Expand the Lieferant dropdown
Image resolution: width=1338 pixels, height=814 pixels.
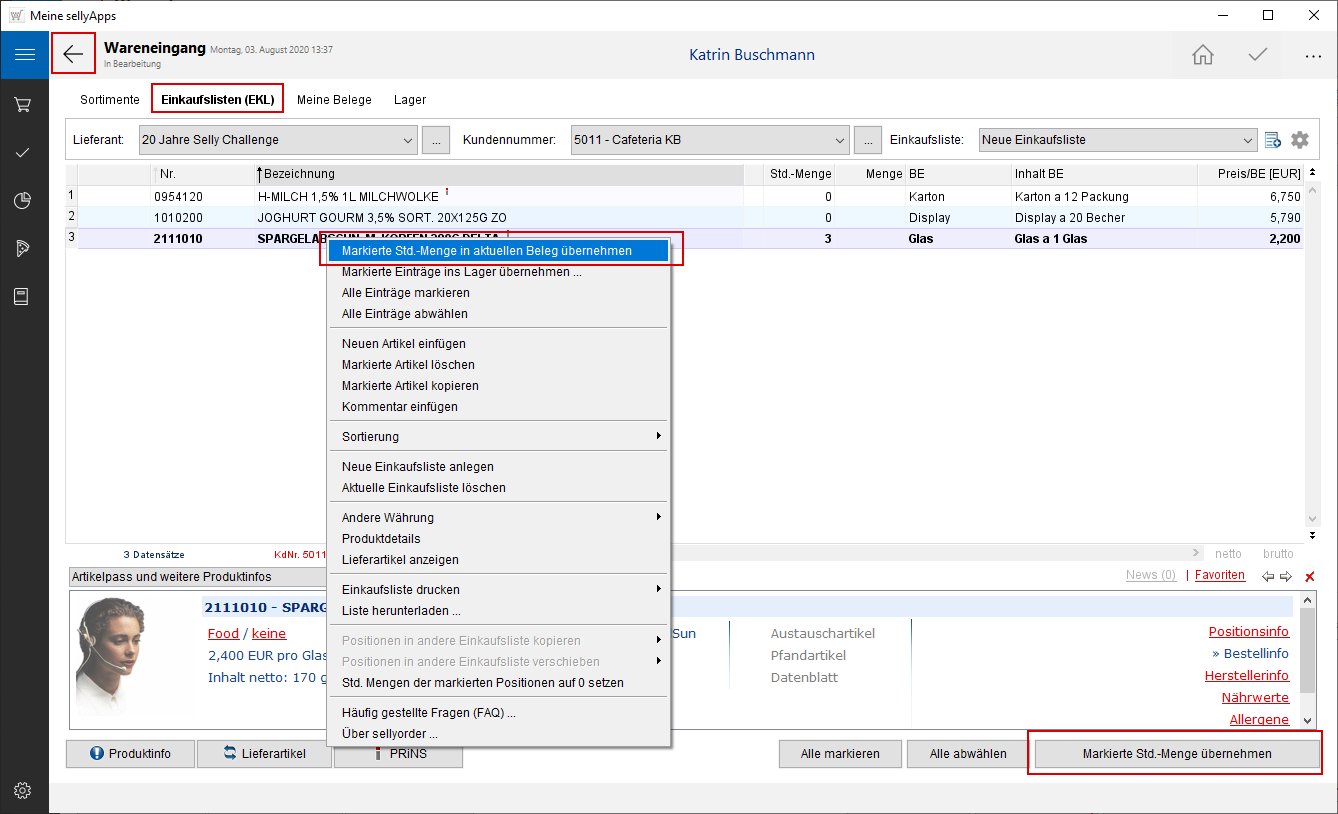(x=407, y=140)
